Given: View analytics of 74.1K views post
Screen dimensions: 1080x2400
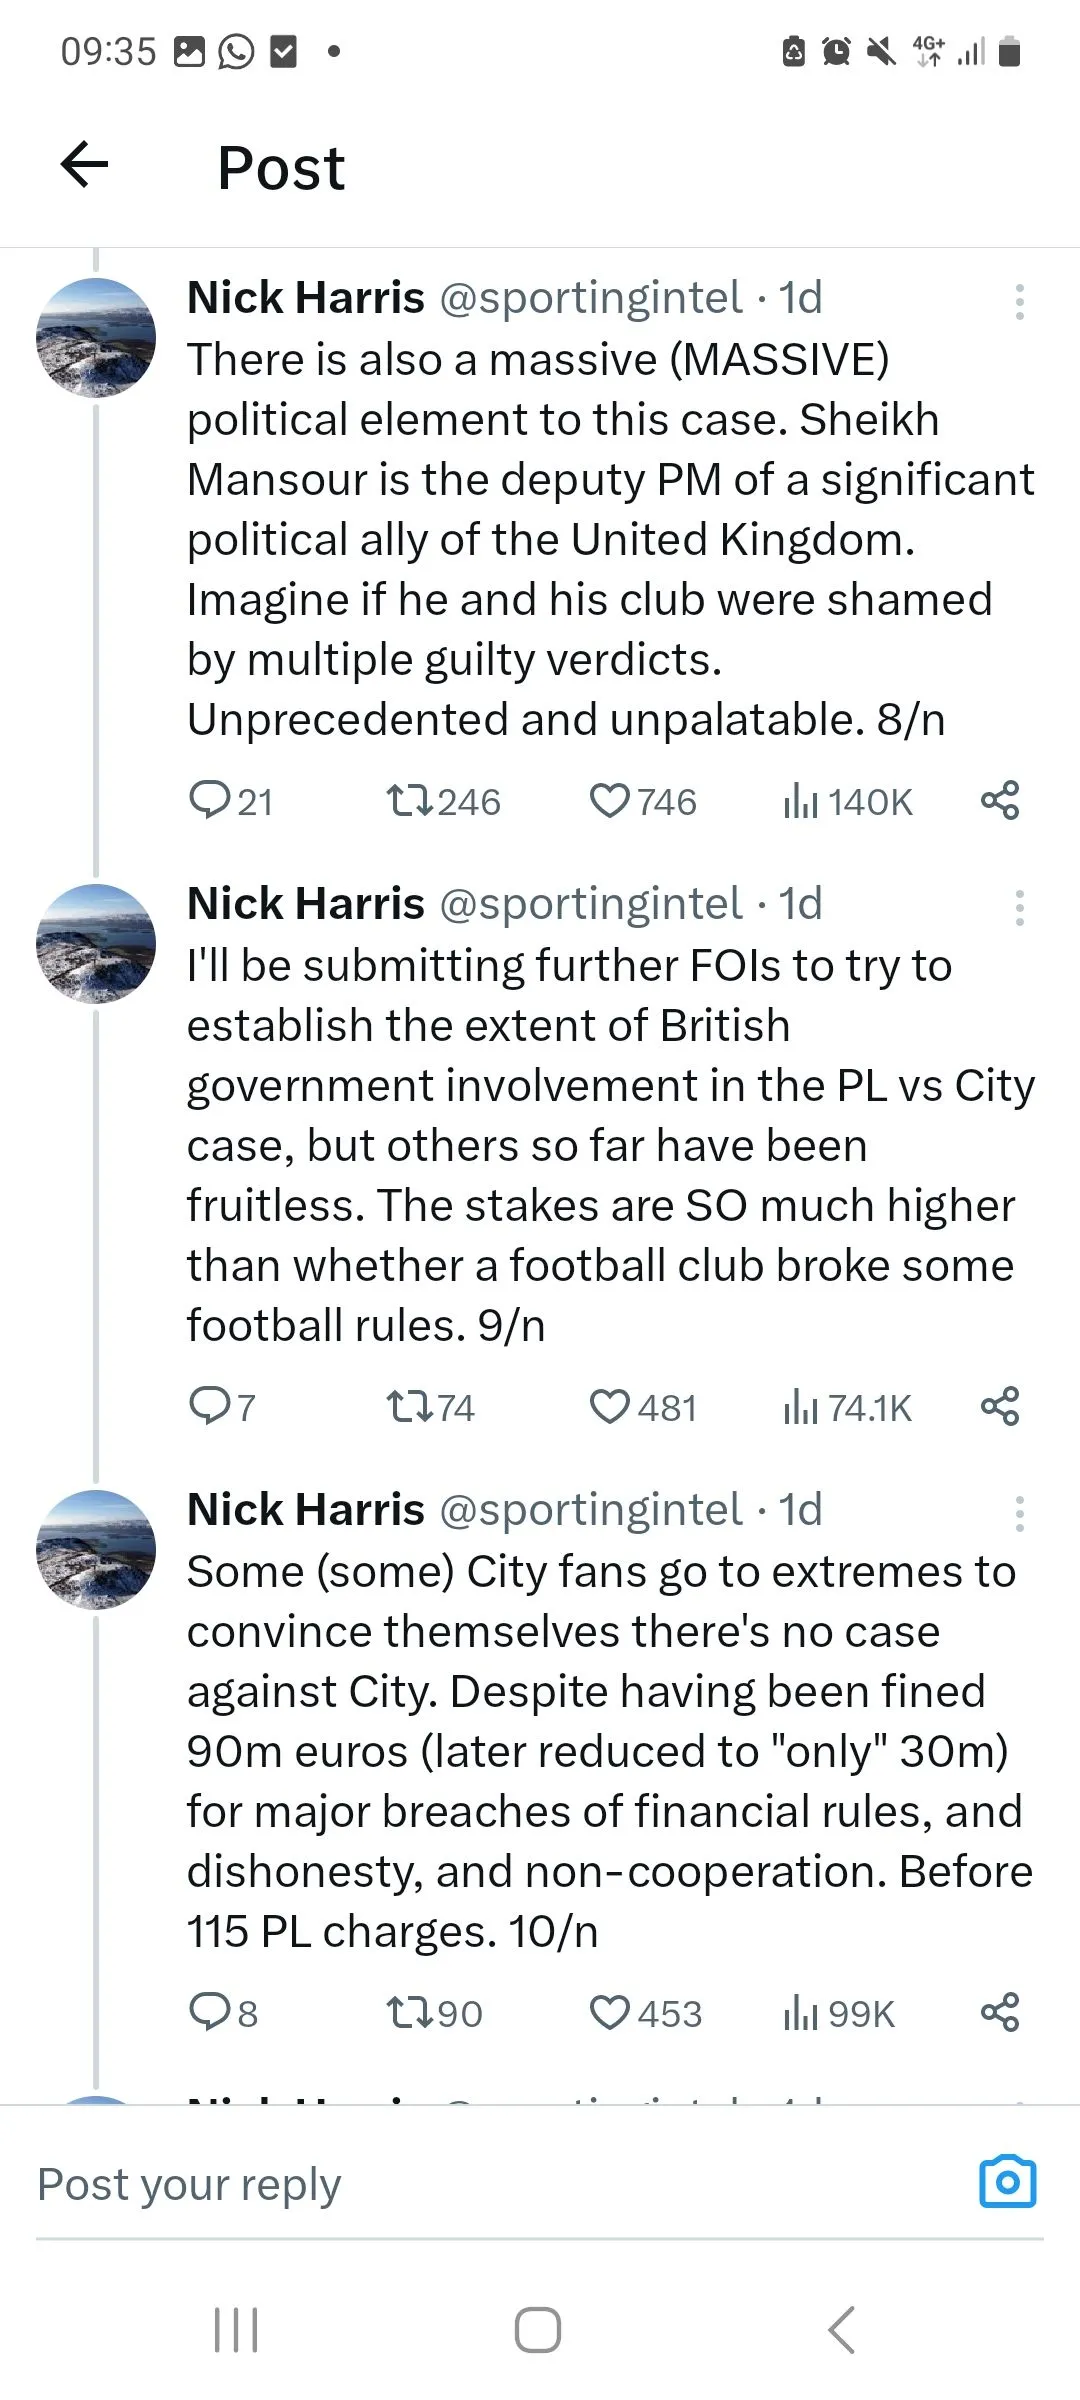Looking at the screenshot, I should [x=847, y=1407].
